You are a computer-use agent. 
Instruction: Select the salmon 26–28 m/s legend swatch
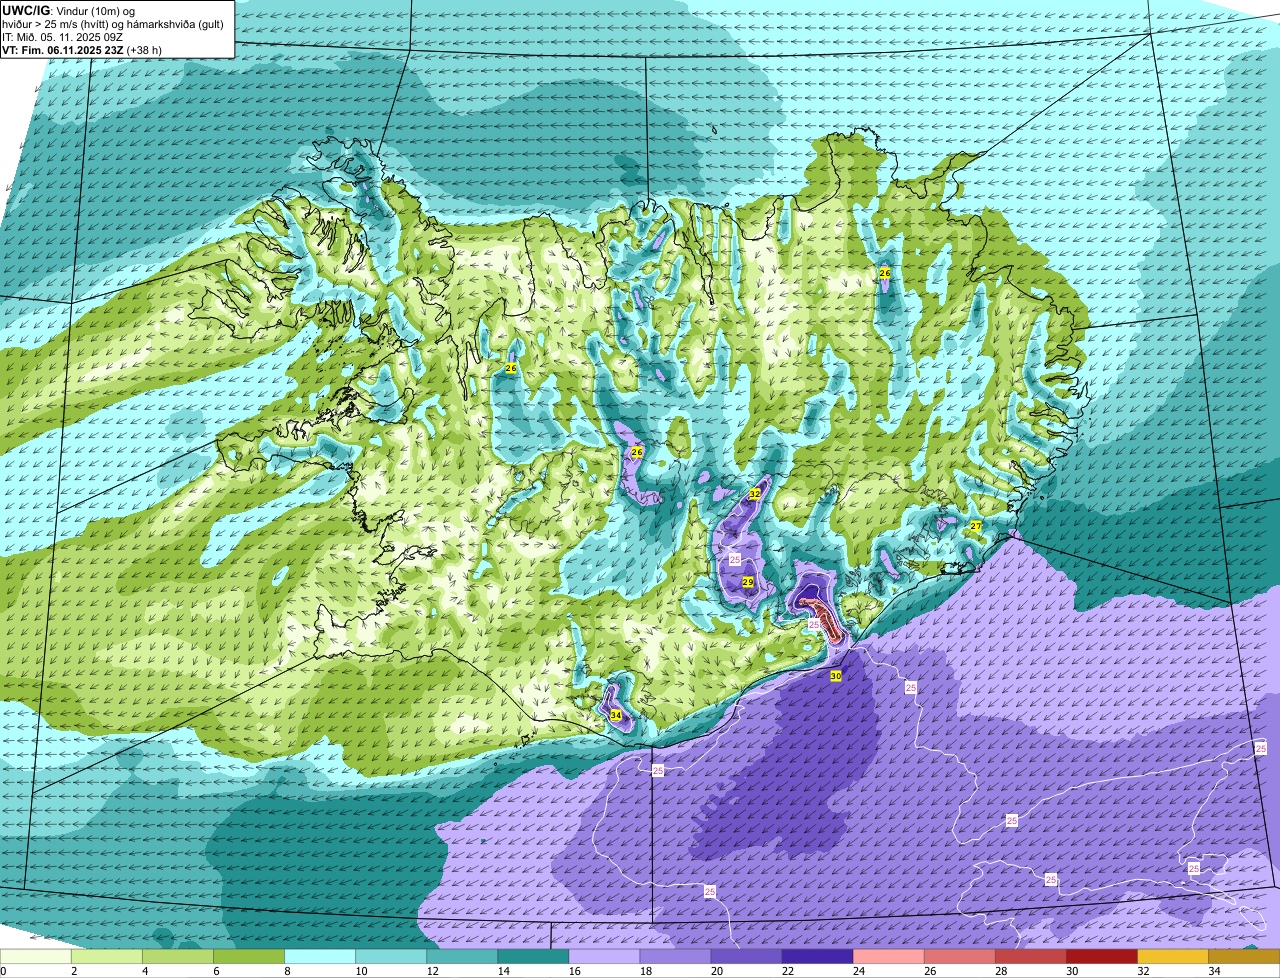(x=959, y=957)
